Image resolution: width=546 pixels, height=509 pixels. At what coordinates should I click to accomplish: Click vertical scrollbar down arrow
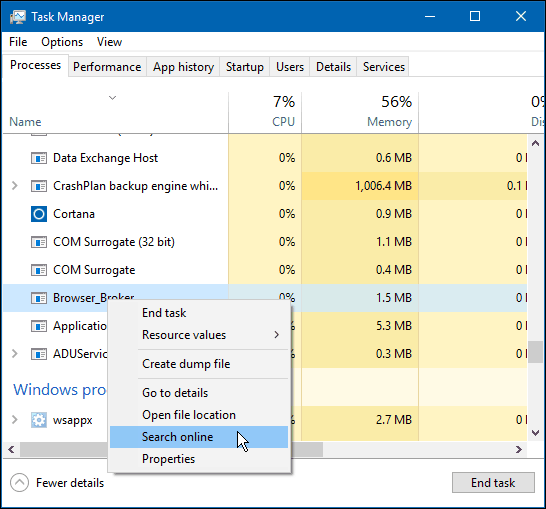point(536,433)
